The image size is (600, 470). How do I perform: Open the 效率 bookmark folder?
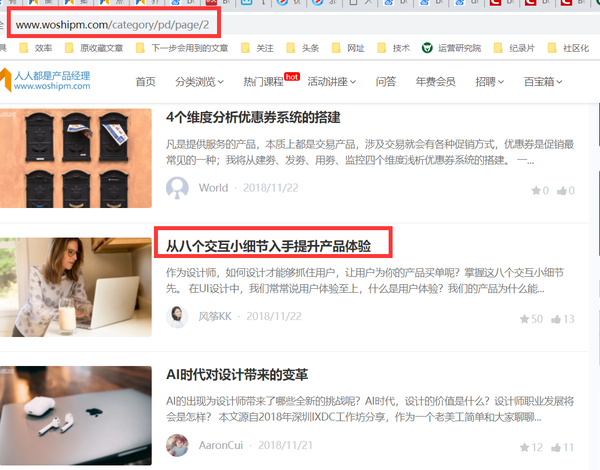point(36,48)
